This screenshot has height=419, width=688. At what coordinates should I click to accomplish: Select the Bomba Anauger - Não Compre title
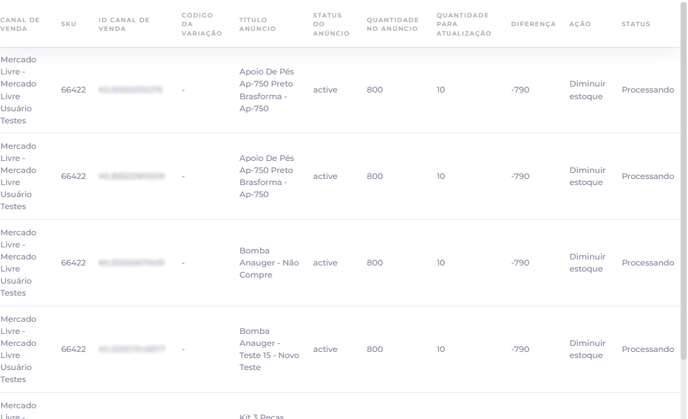[x=269, y=263]
